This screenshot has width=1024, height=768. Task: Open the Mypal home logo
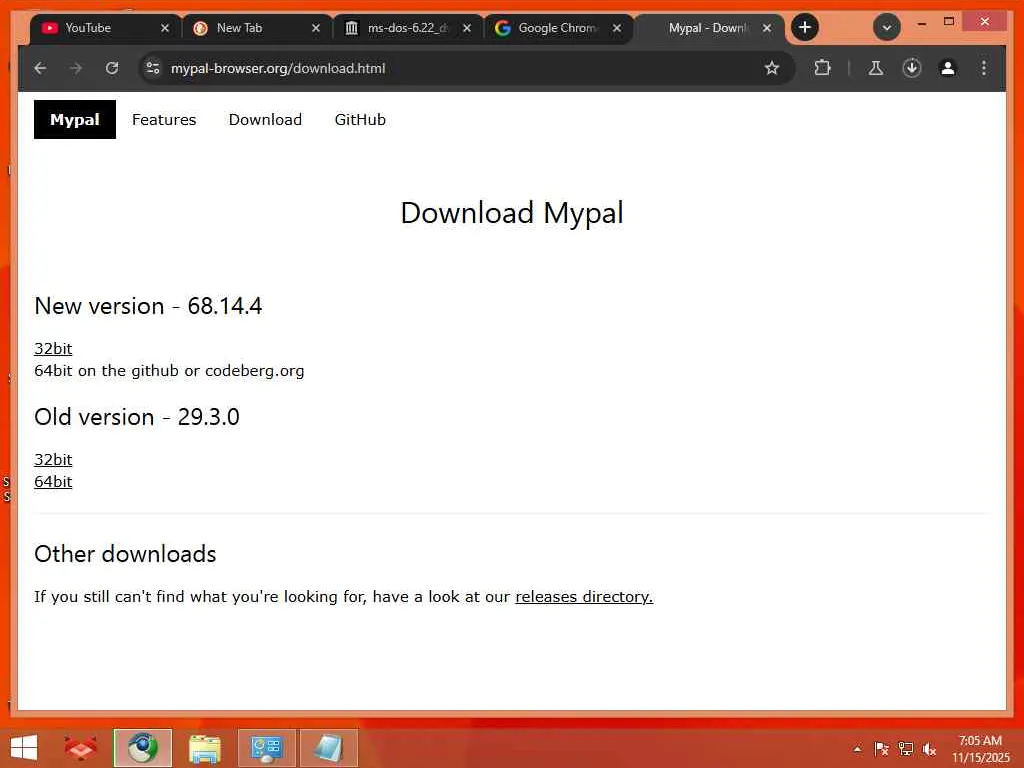coord(75,120)
